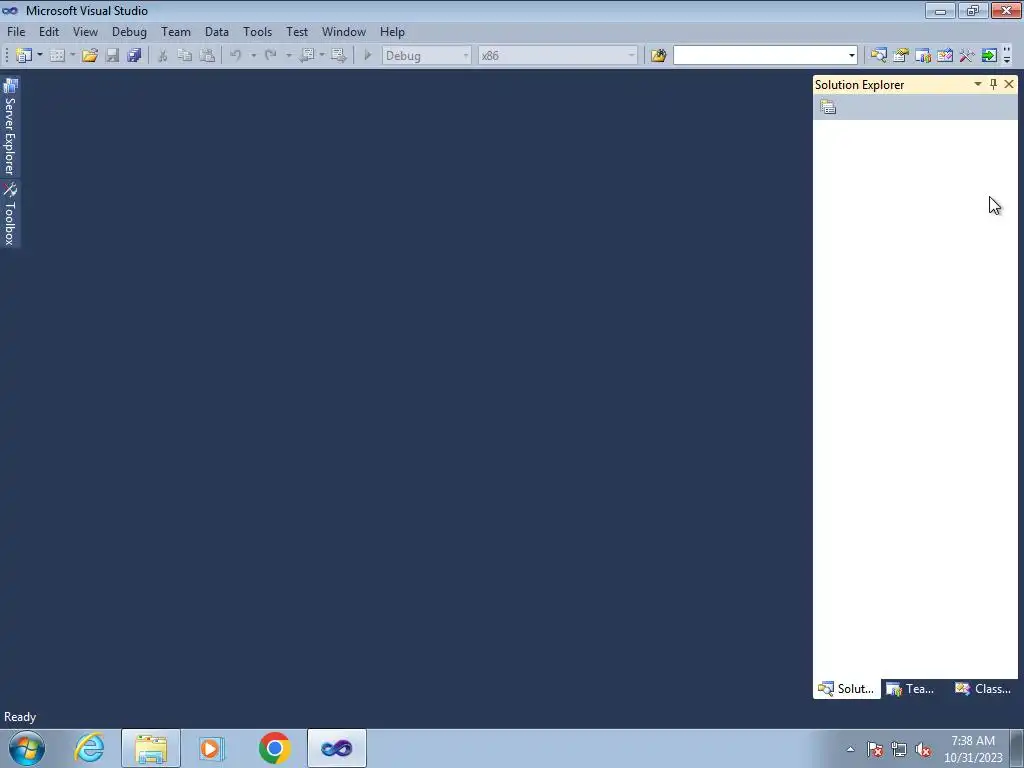The image size is (1024, 768).
Task: Open the Navigate Backward dropdown arrow
Action: [322, 56]
